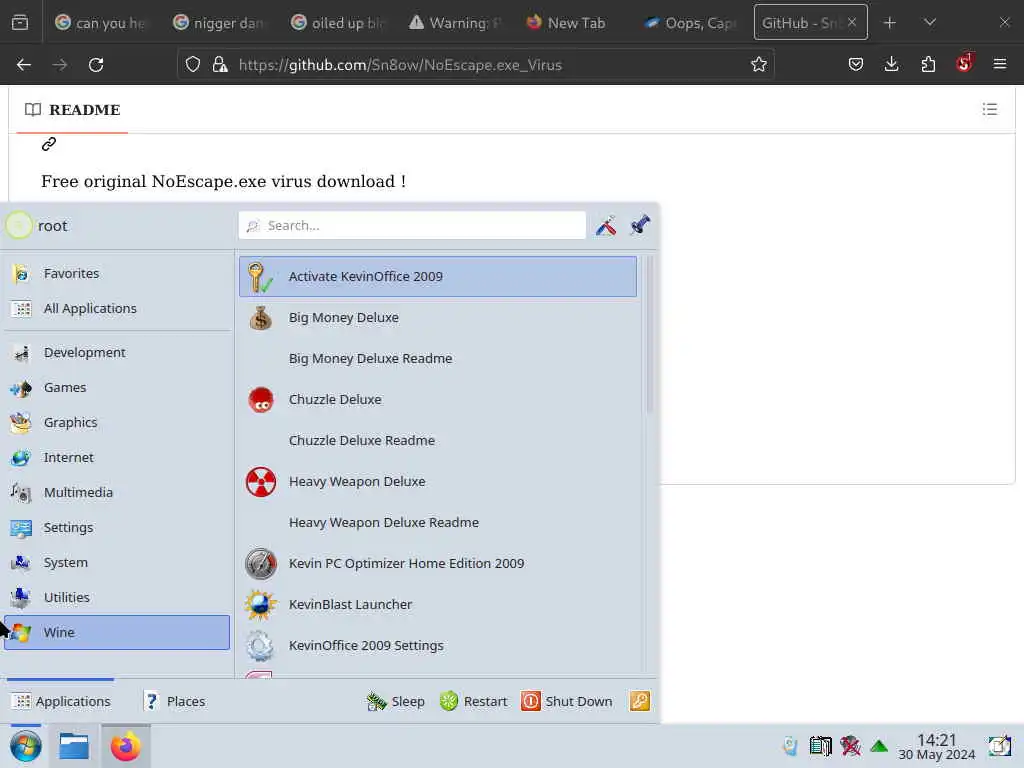The width and height of the screenshot is (1024, 768).
Task: Click the disconnected network tray icon
Action: click(850, 746)
